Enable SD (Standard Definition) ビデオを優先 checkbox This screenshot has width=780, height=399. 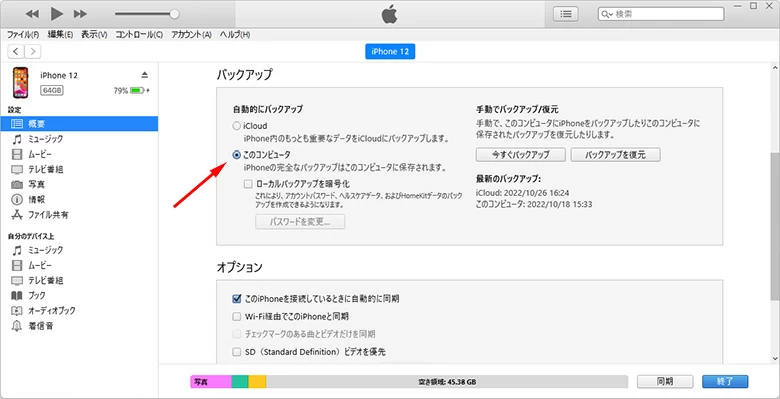pyautogui.click(x=237, y=352)
